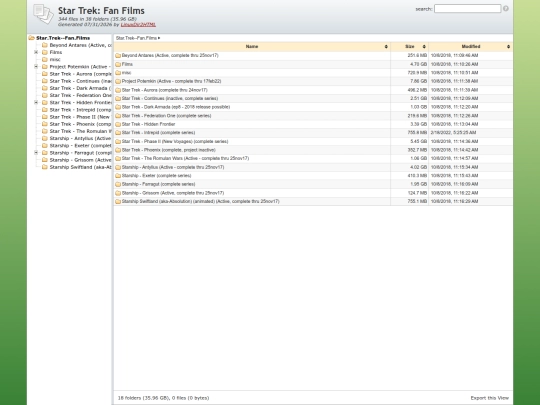Open misc folder in file list
Screen dimensions: 540x405
(x=126, y=73)
